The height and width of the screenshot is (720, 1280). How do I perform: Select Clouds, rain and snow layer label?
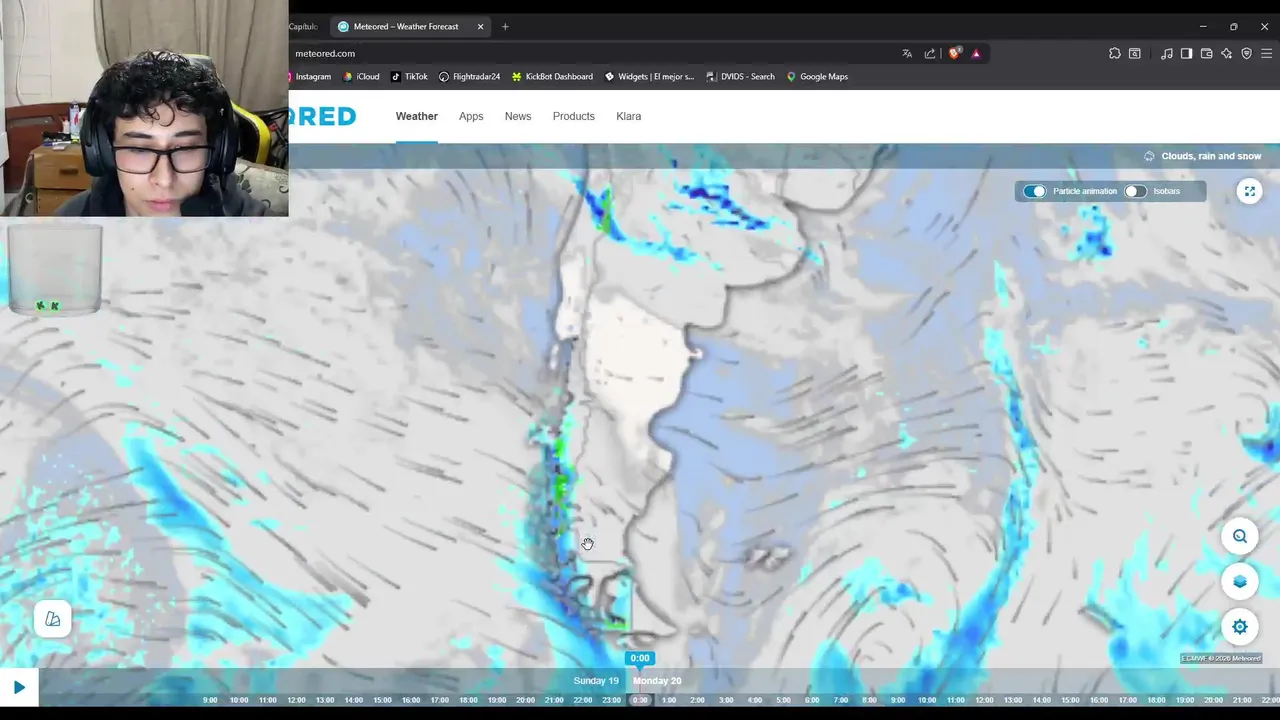(1211, 156)
